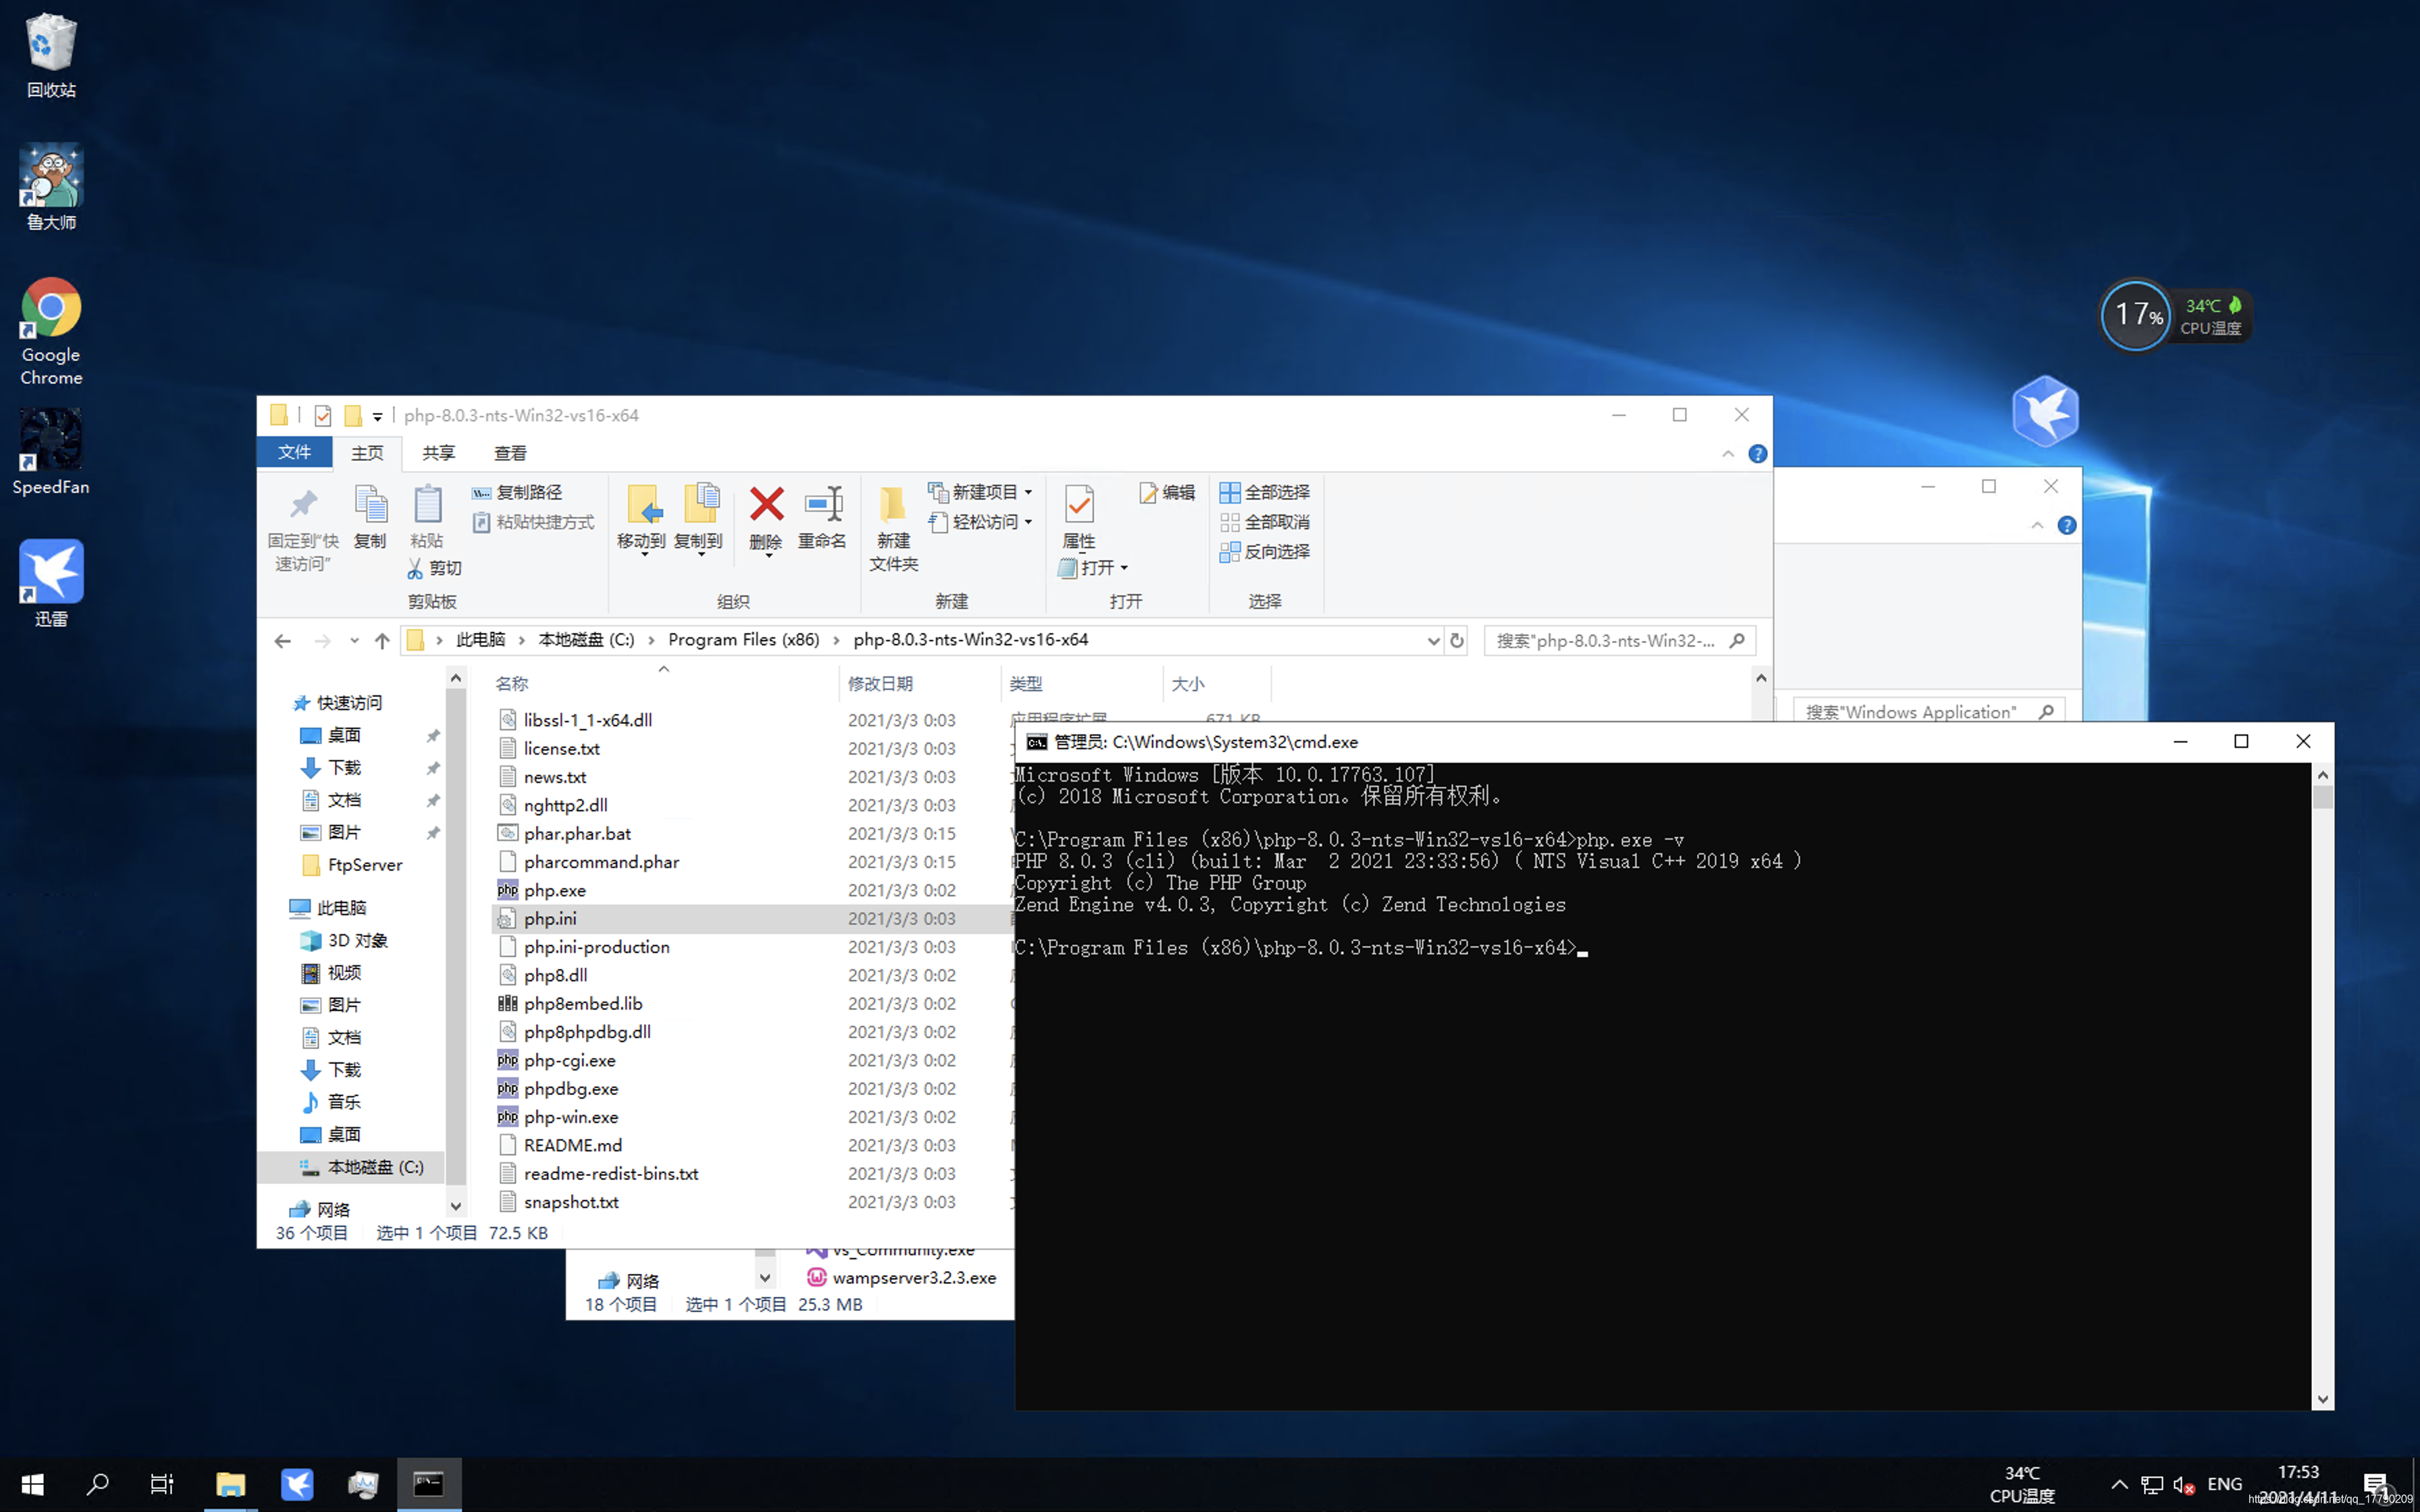
Task: Open the address bar history dropdown arrow
Action: (1433, 641)
